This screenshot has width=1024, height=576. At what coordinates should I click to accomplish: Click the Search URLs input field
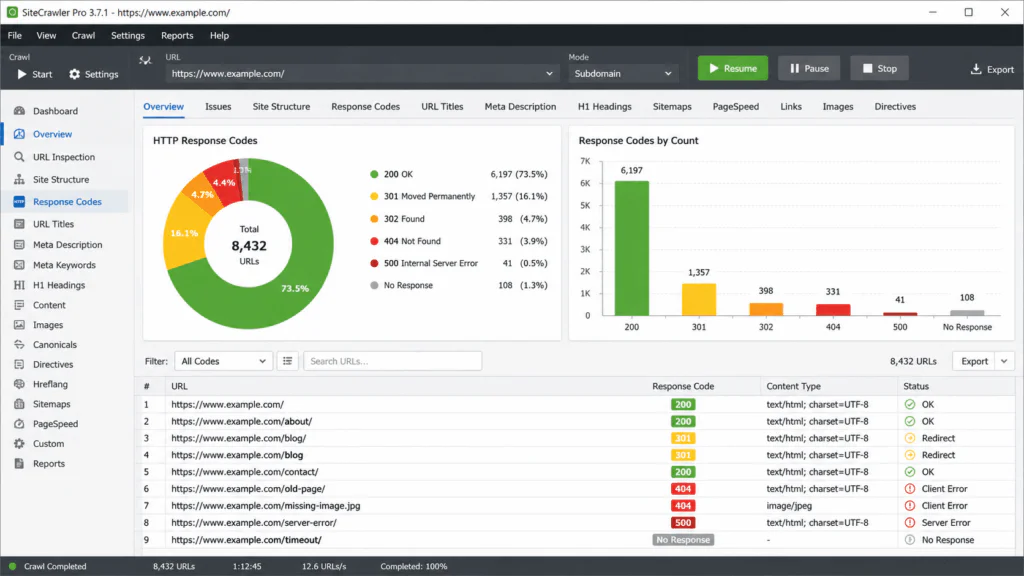(392, 361)
